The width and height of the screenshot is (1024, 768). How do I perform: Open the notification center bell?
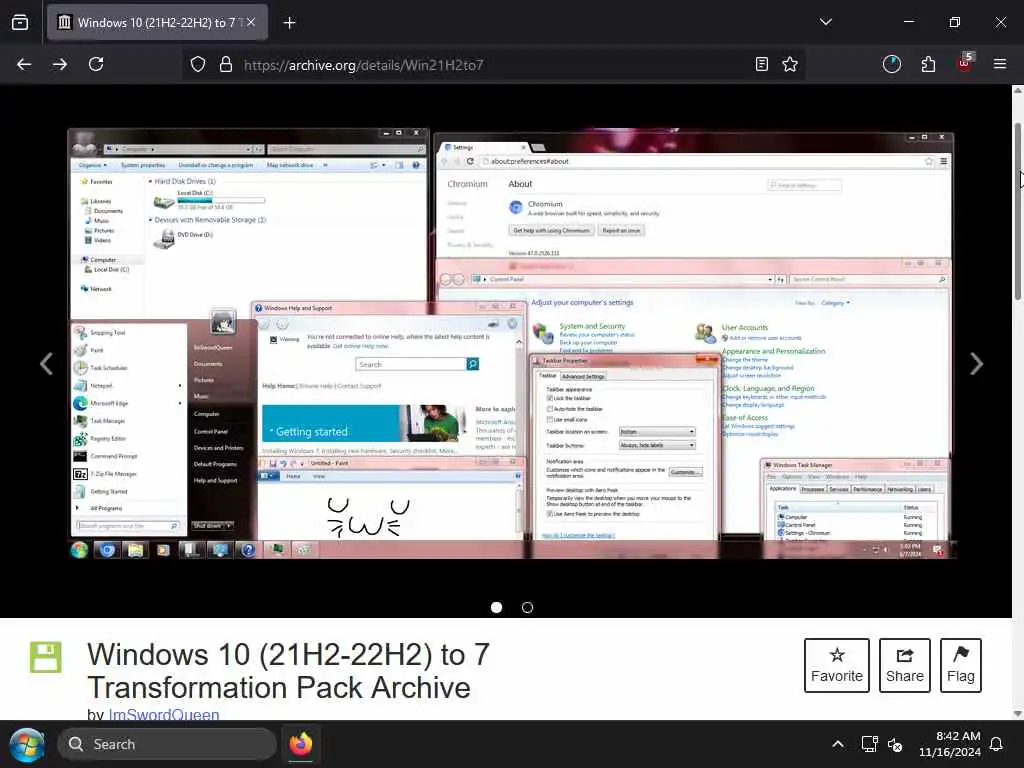click(997, 744)
